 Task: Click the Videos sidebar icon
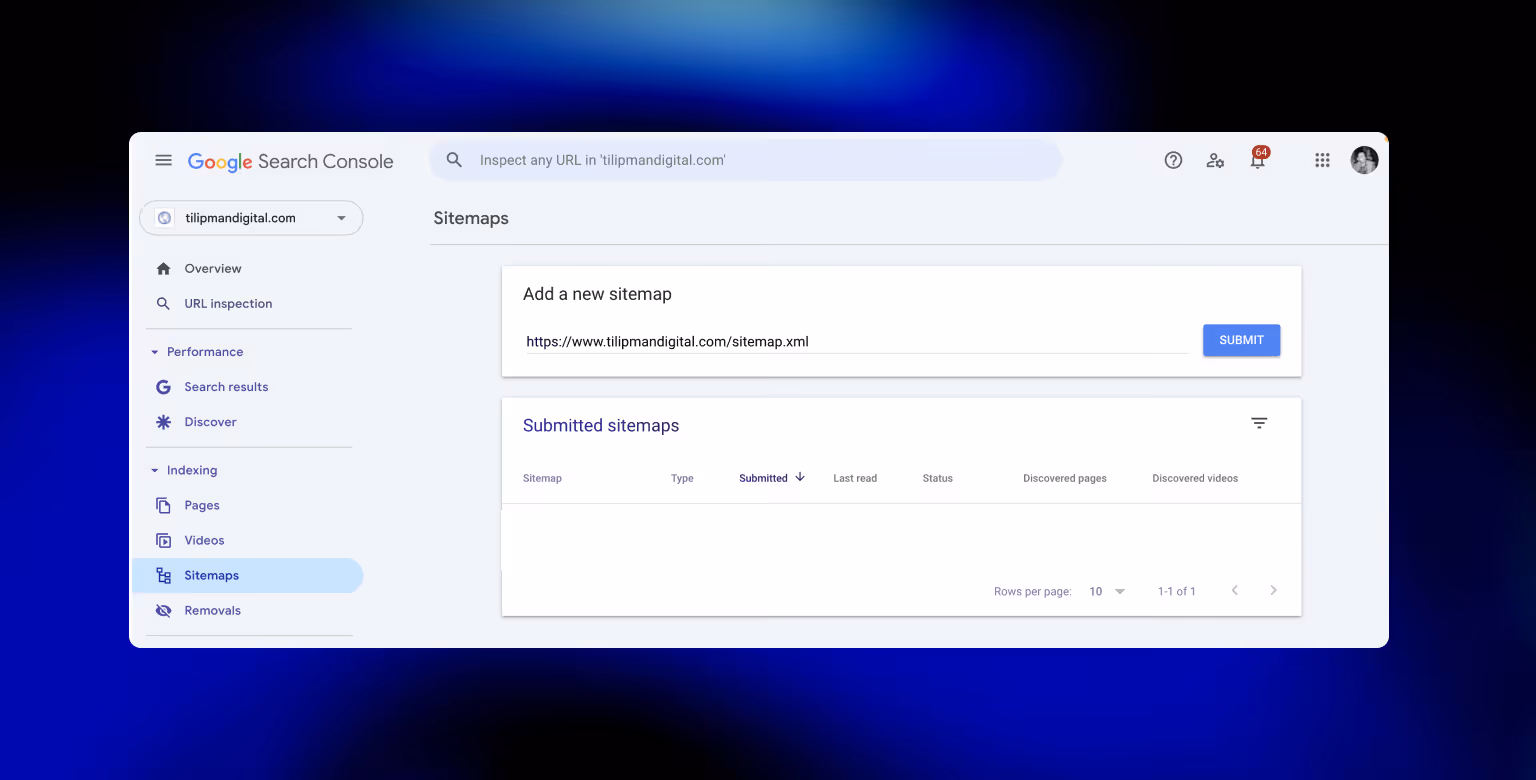click(x=163, y=540)
